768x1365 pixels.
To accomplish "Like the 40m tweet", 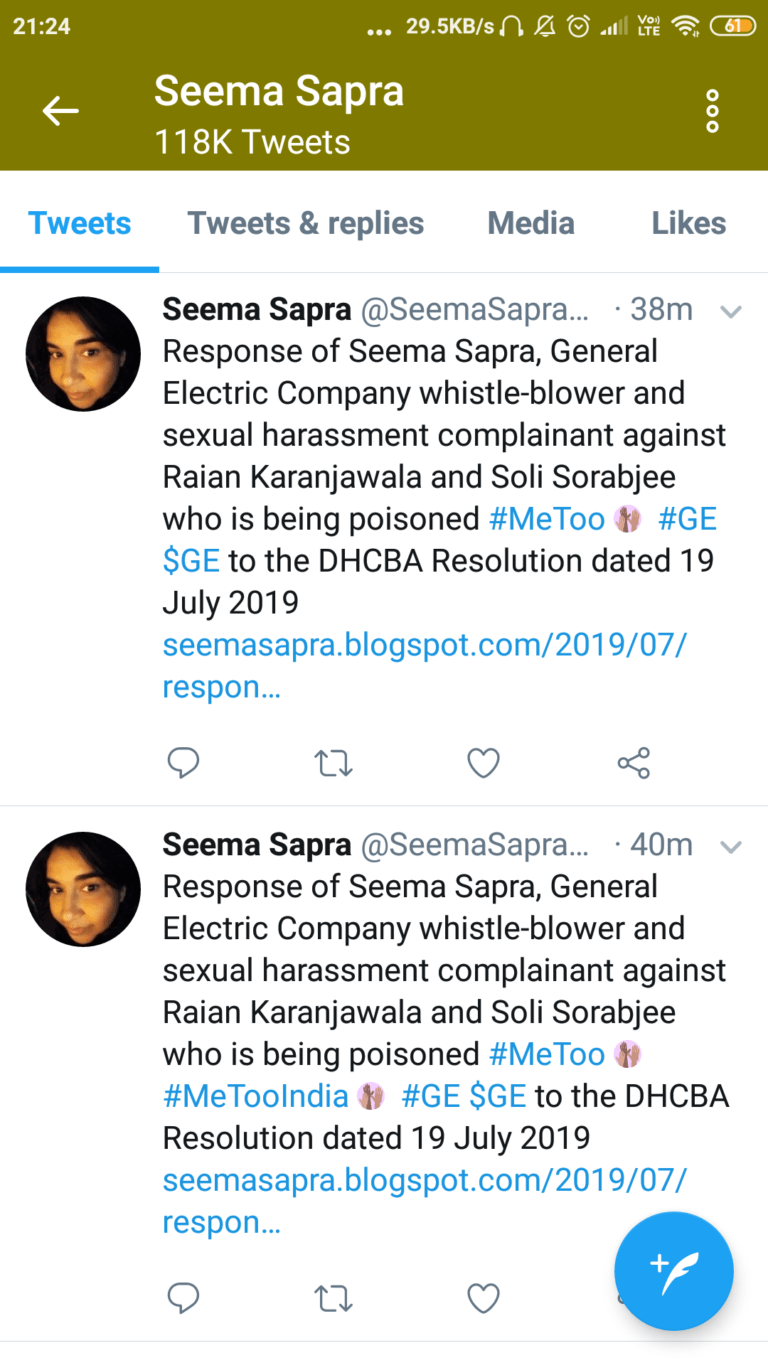I will (483, 1299).
